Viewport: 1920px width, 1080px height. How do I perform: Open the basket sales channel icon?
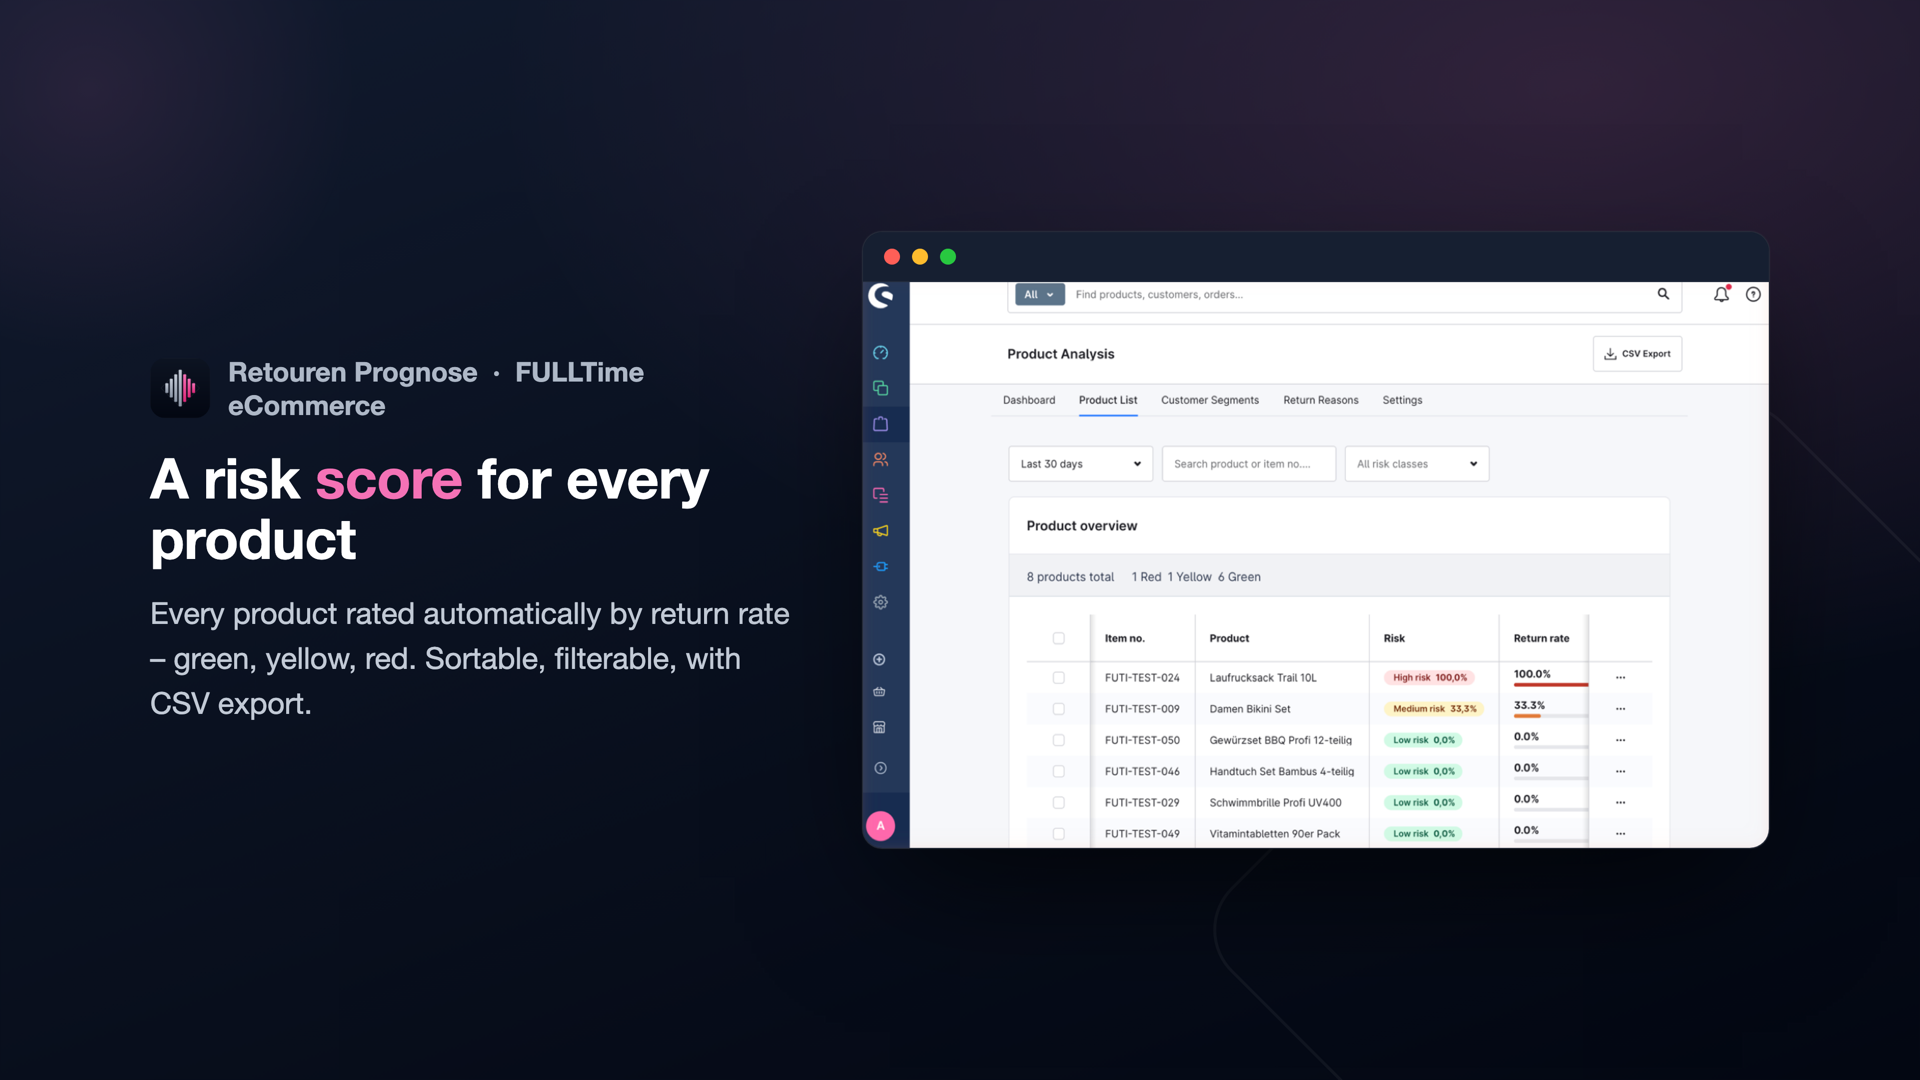click(x=879, y=692)
